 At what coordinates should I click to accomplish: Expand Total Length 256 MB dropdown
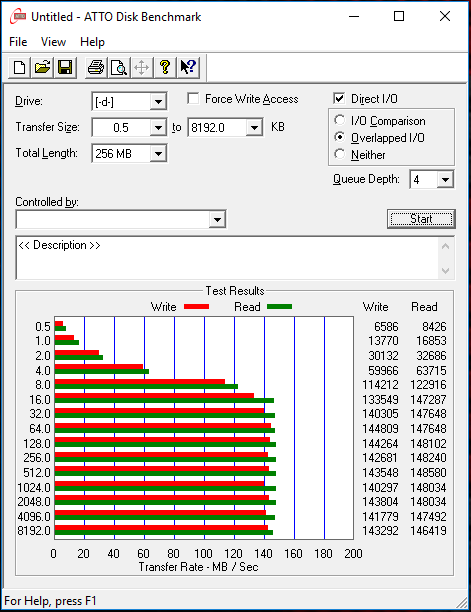coord(158,153)
